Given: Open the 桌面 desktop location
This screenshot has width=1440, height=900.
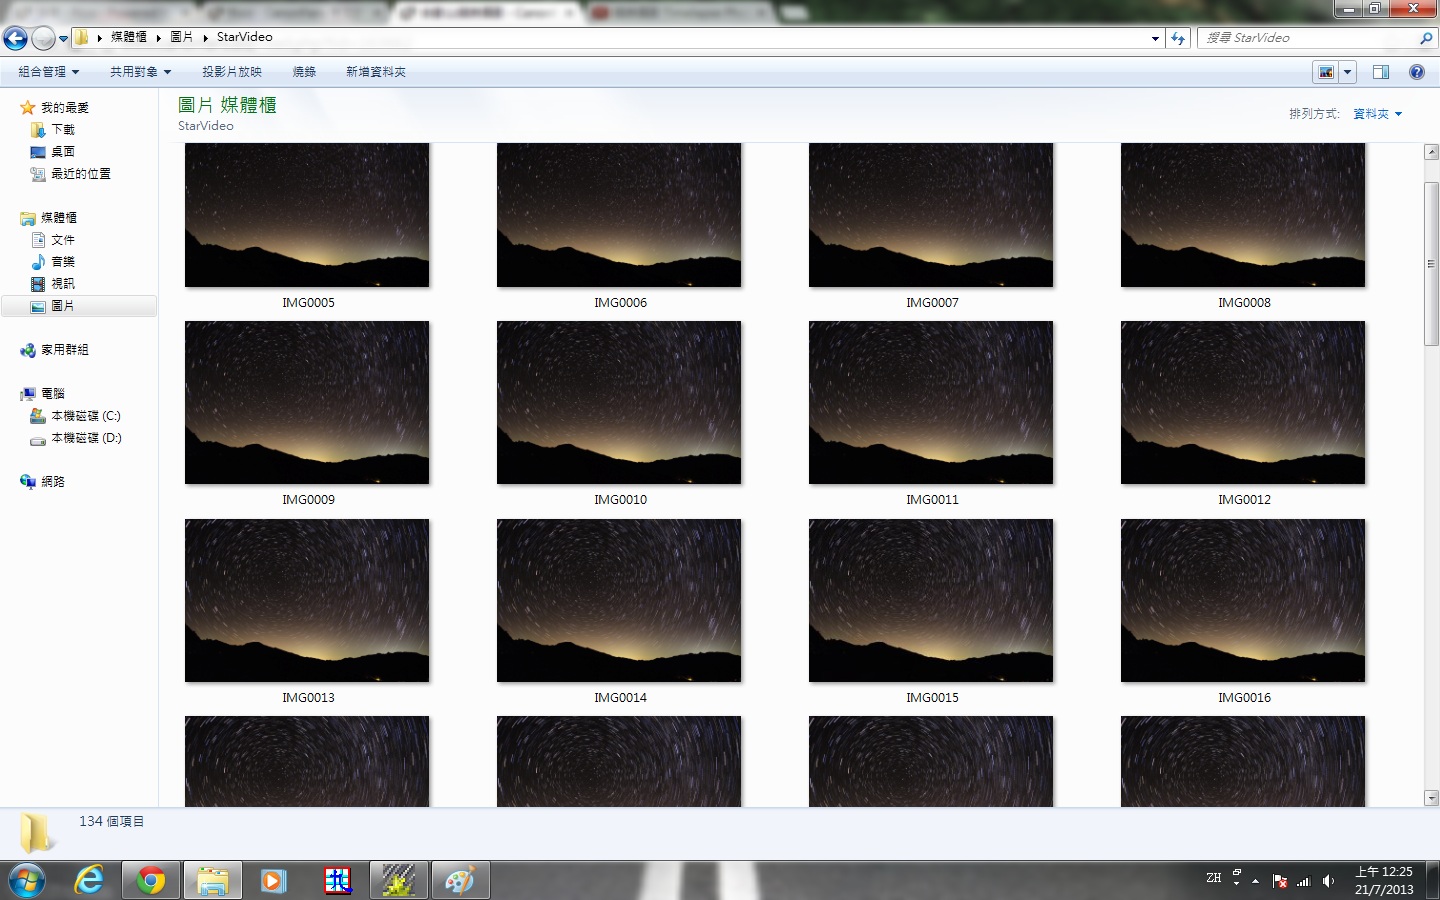Looking at the screenshot, I should [63, 152].
